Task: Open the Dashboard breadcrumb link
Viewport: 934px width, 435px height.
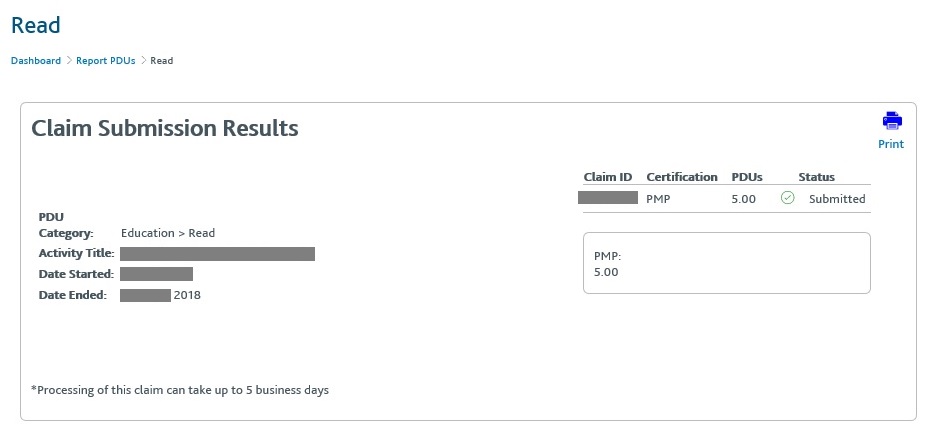Action: 36,61
